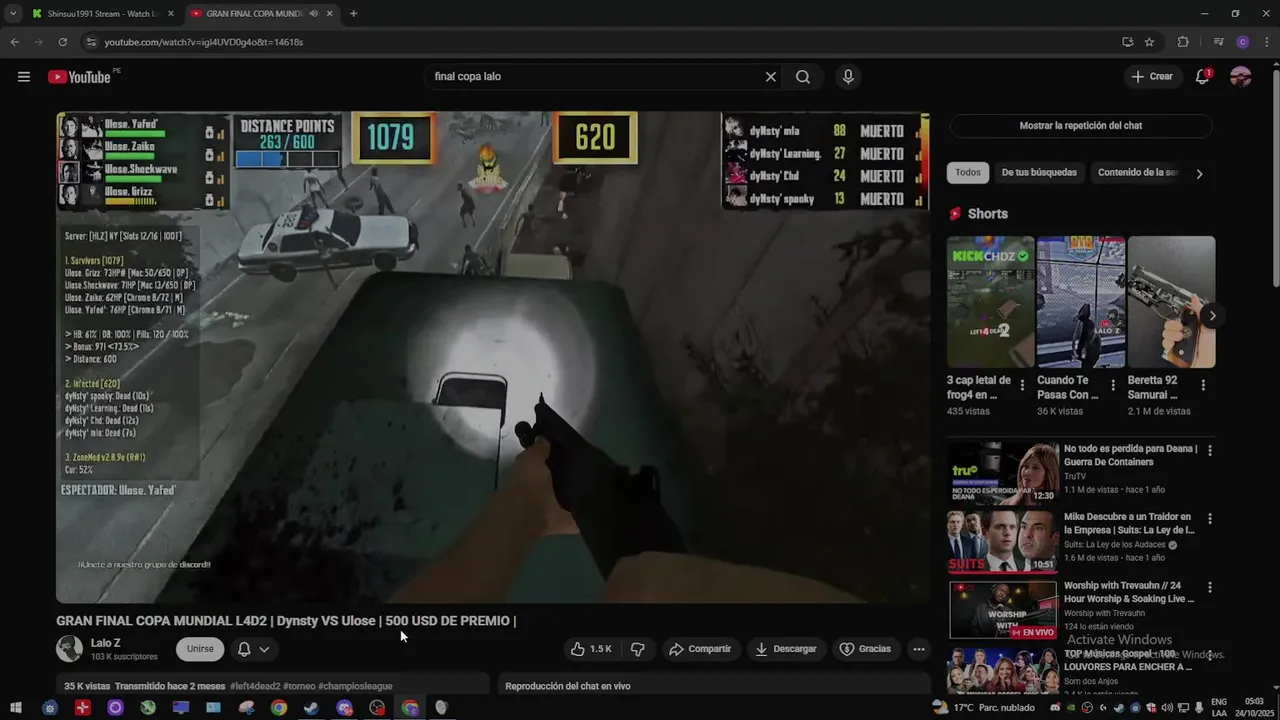Open more options for the Deana video
This screenshot has height=720, width=1280.
1210,451
